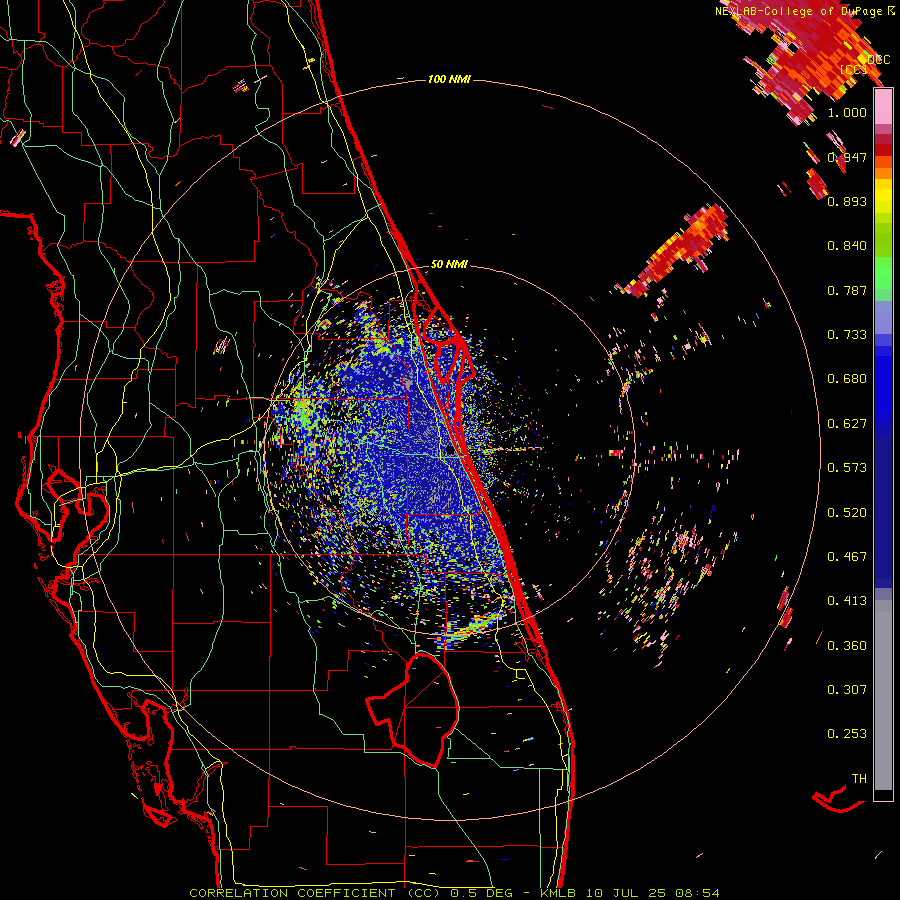Select the 0.467 scale value
Image resolution: width=900 pixels, height=900 pixels.
(847, 557)
